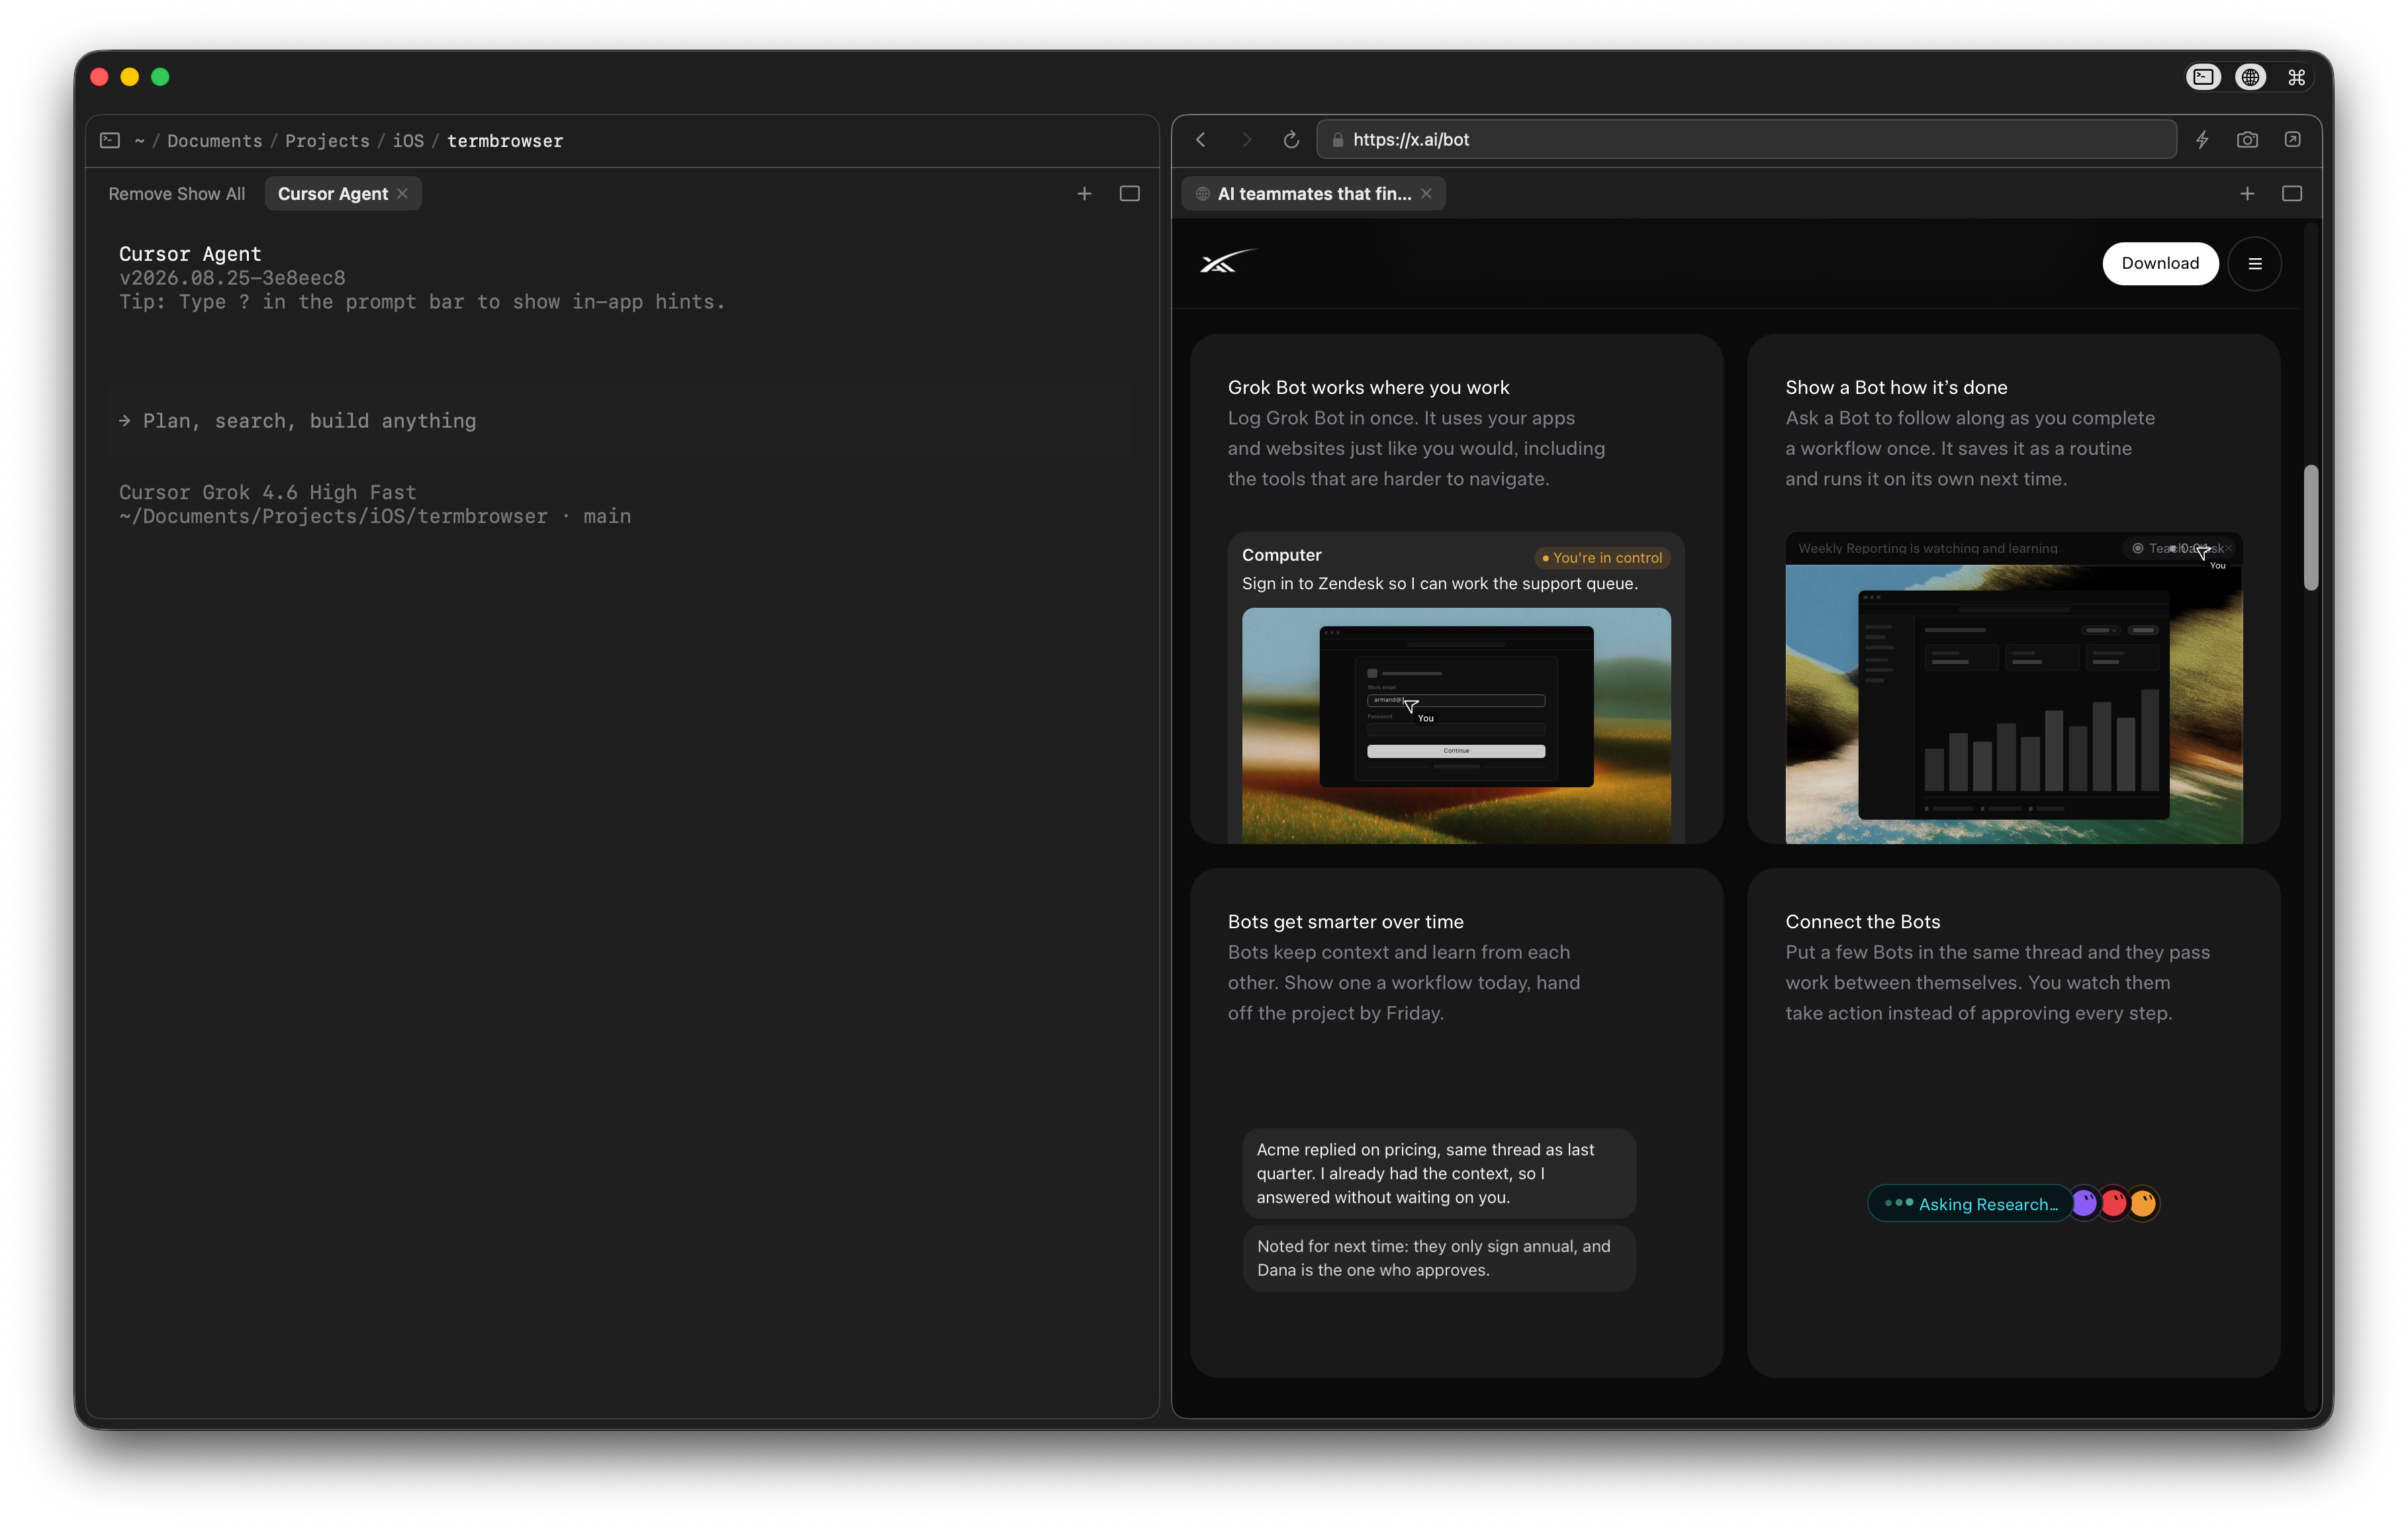This screenshot has width=2408, height=1528.
Task: Click the Zendesk sign-in demo thumbnail
Action: [1456, 725]
